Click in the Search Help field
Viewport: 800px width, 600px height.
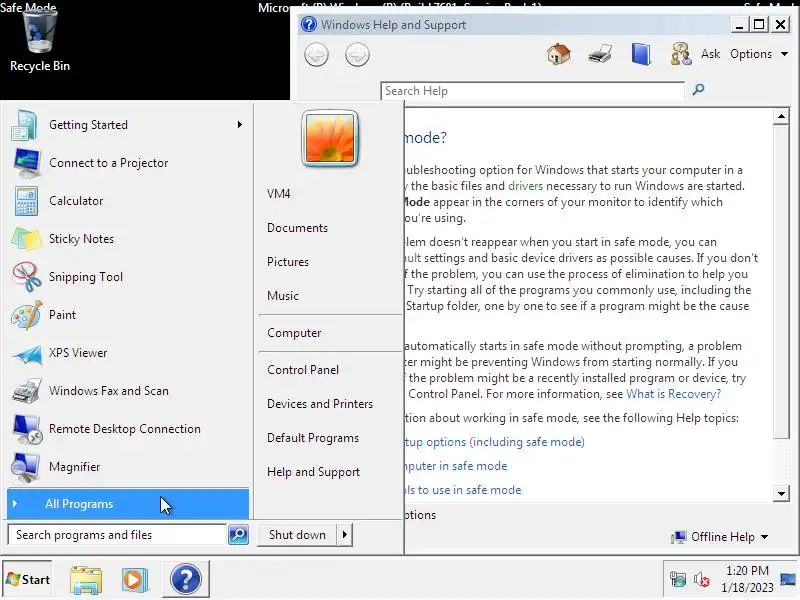[x=532, y=91]
